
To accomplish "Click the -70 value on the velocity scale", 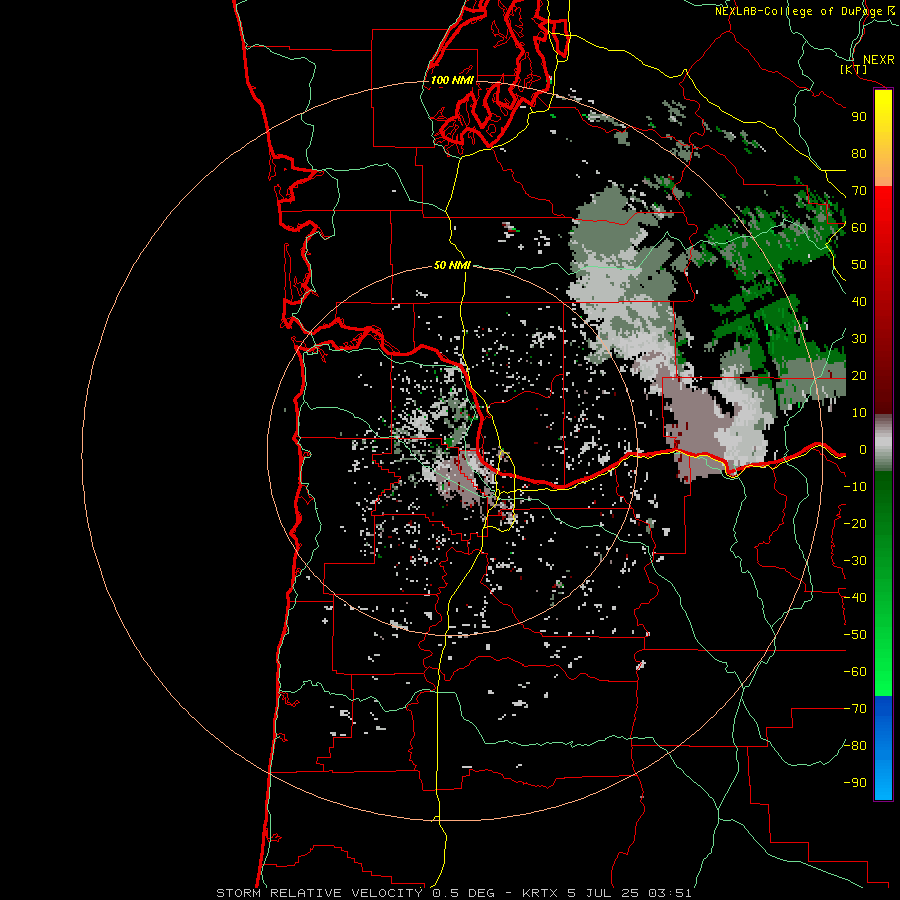I will click(855, 709).
